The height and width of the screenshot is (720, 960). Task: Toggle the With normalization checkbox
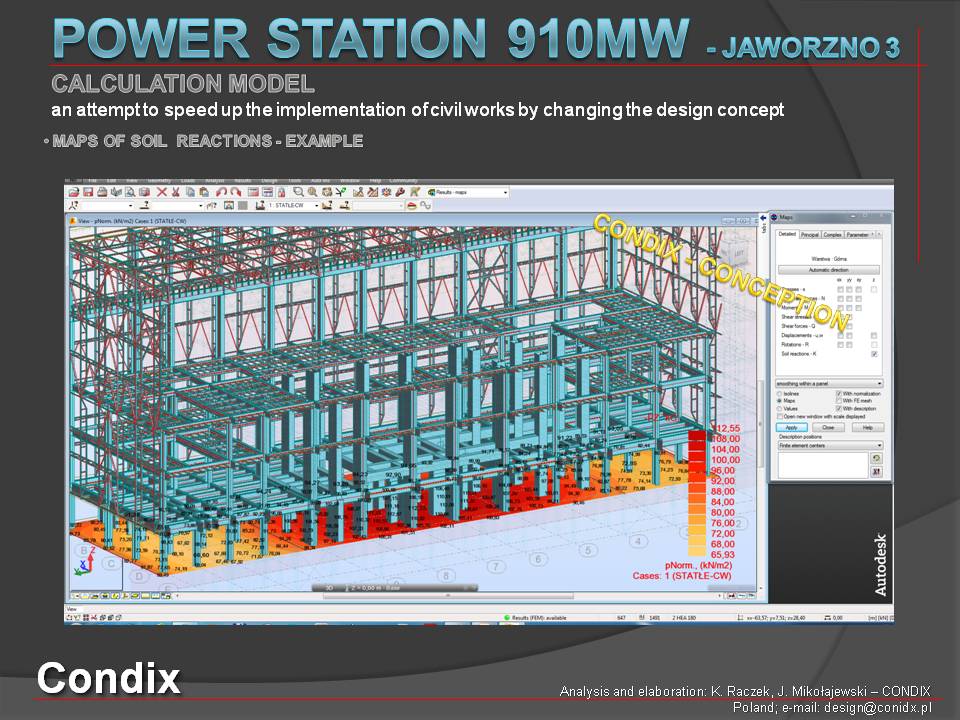pos(838,394)
